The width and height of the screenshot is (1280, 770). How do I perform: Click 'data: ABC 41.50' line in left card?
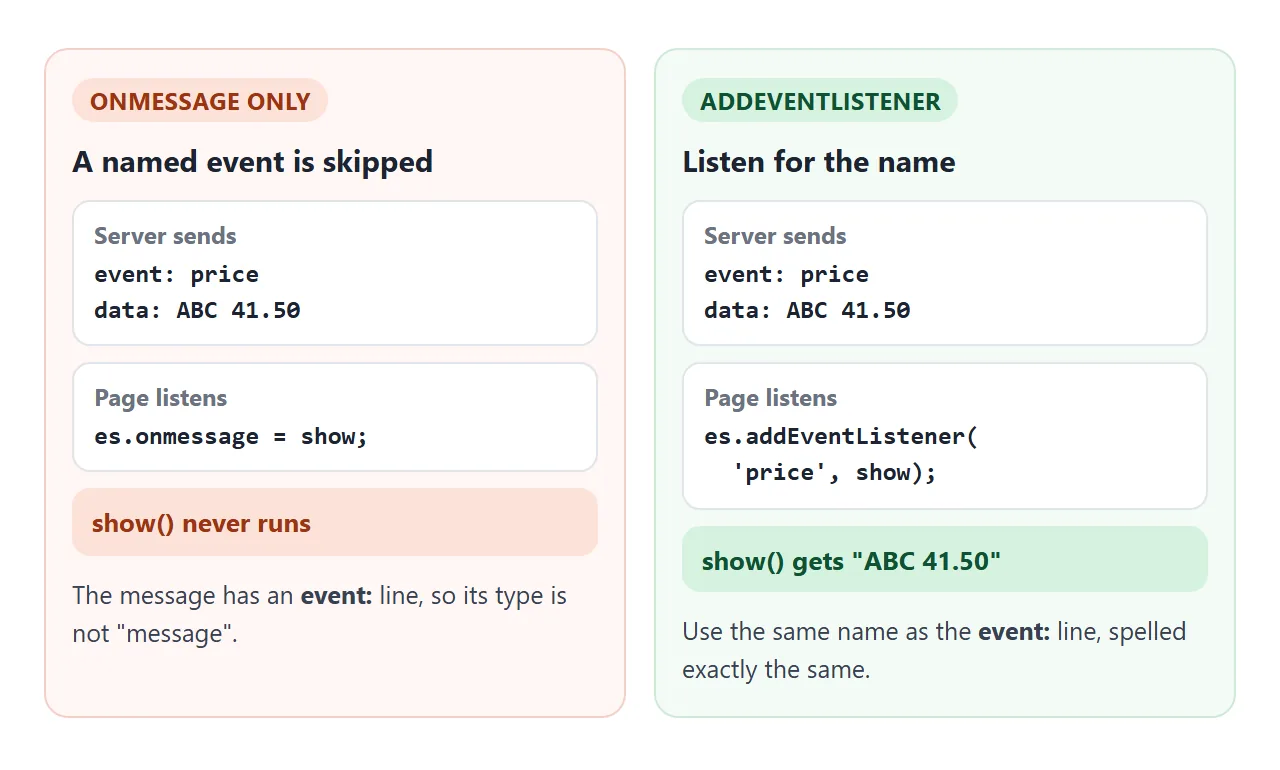click(x=198, y=310)
